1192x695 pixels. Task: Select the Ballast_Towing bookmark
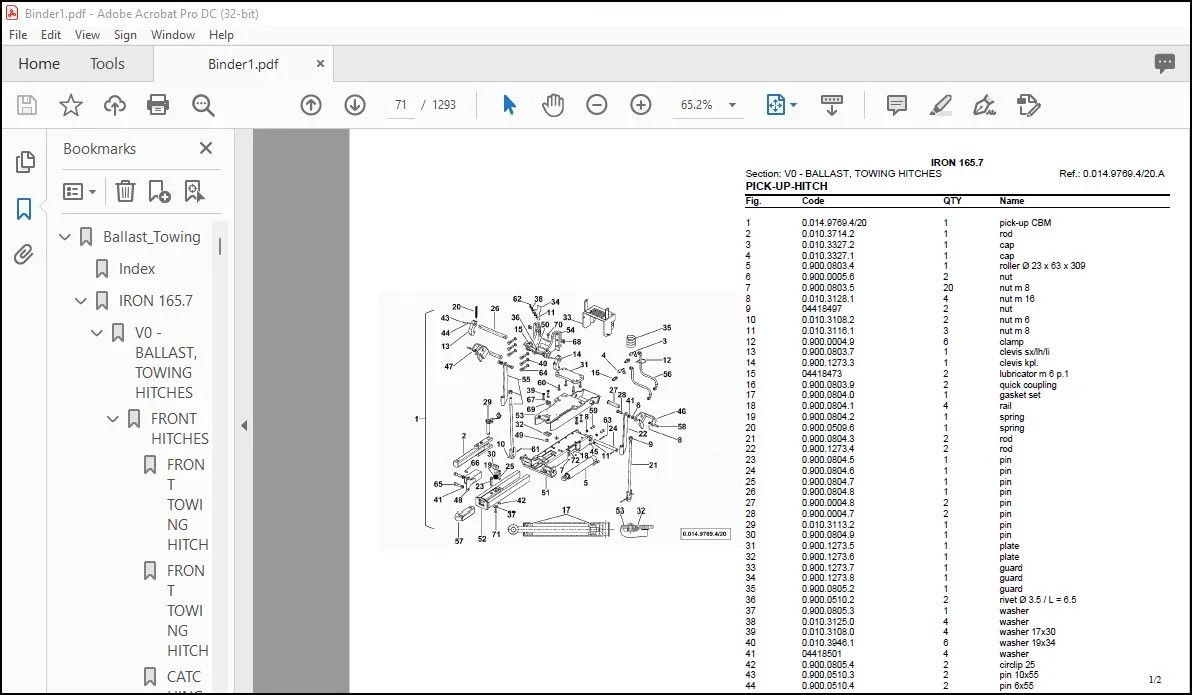pyautogui.click(x=152, y=236)
